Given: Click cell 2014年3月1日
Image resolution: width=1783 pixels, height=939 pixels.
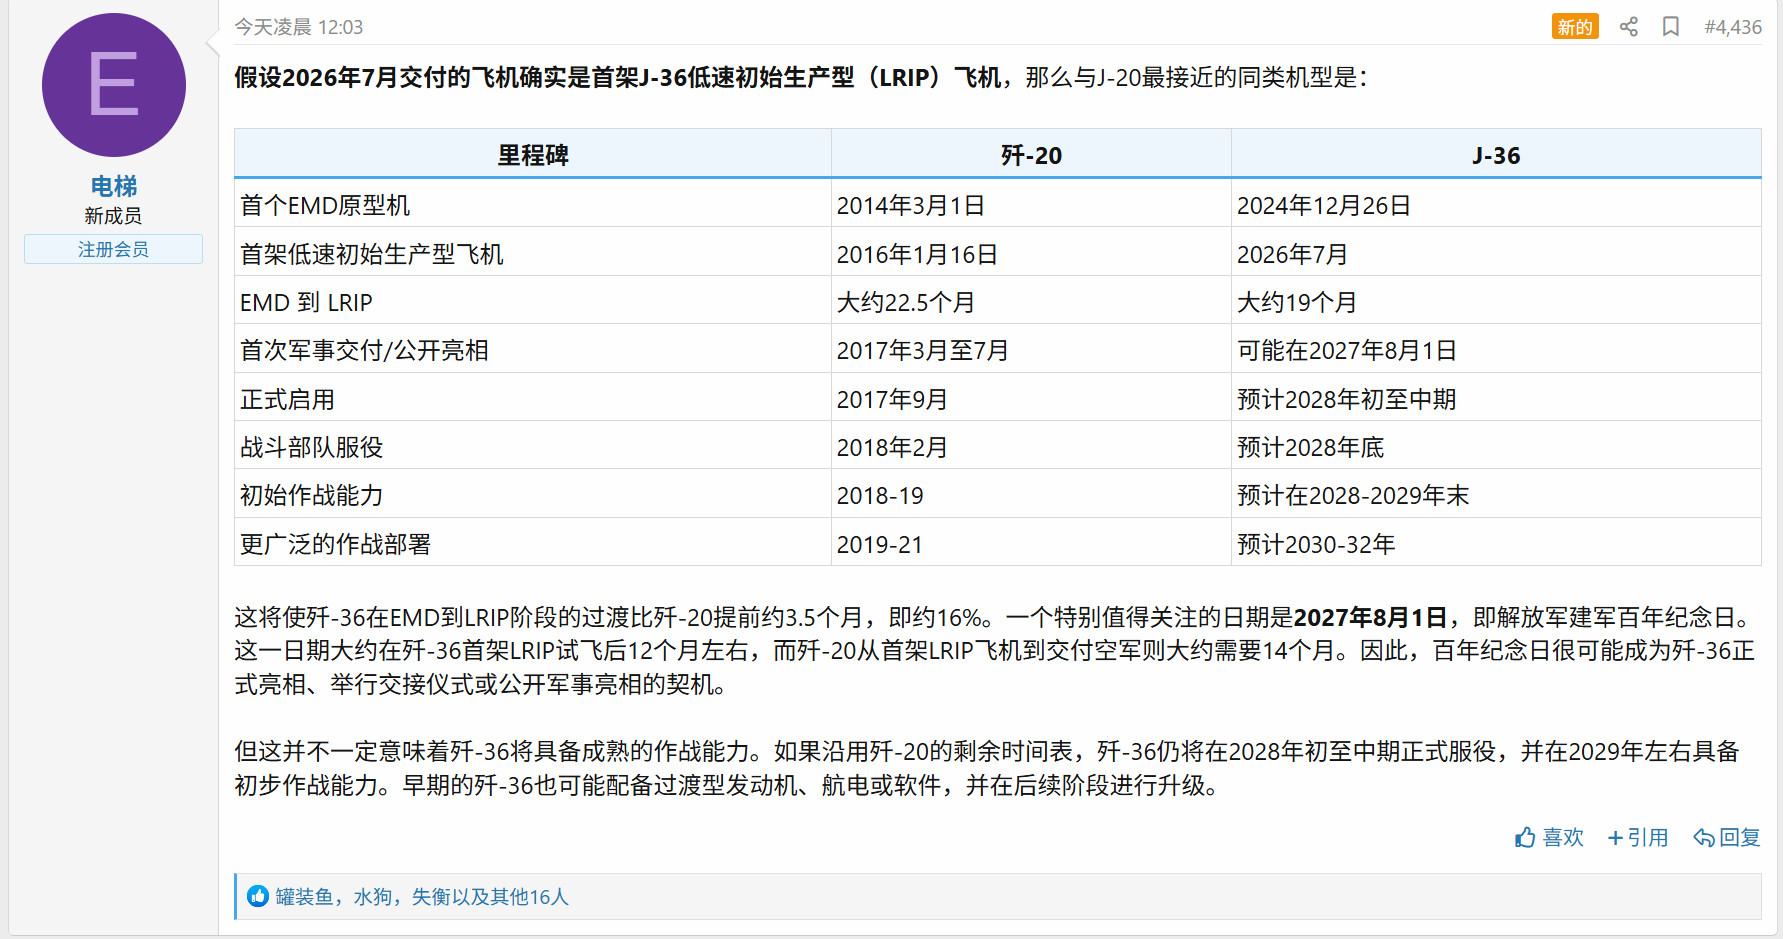Looking at the screenshot, I should [1031, 205].
